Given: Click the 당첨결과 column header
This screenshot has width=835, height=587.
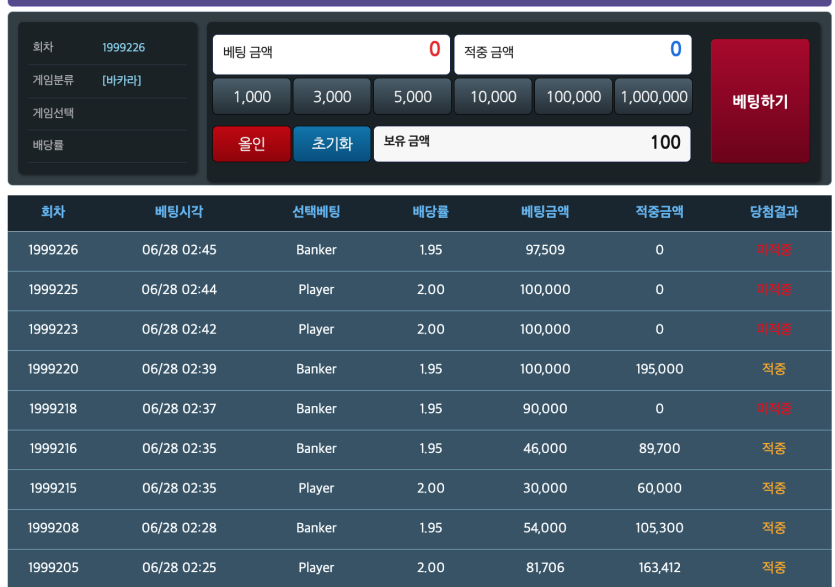Looking at the screenshot, I should [774, 211].
